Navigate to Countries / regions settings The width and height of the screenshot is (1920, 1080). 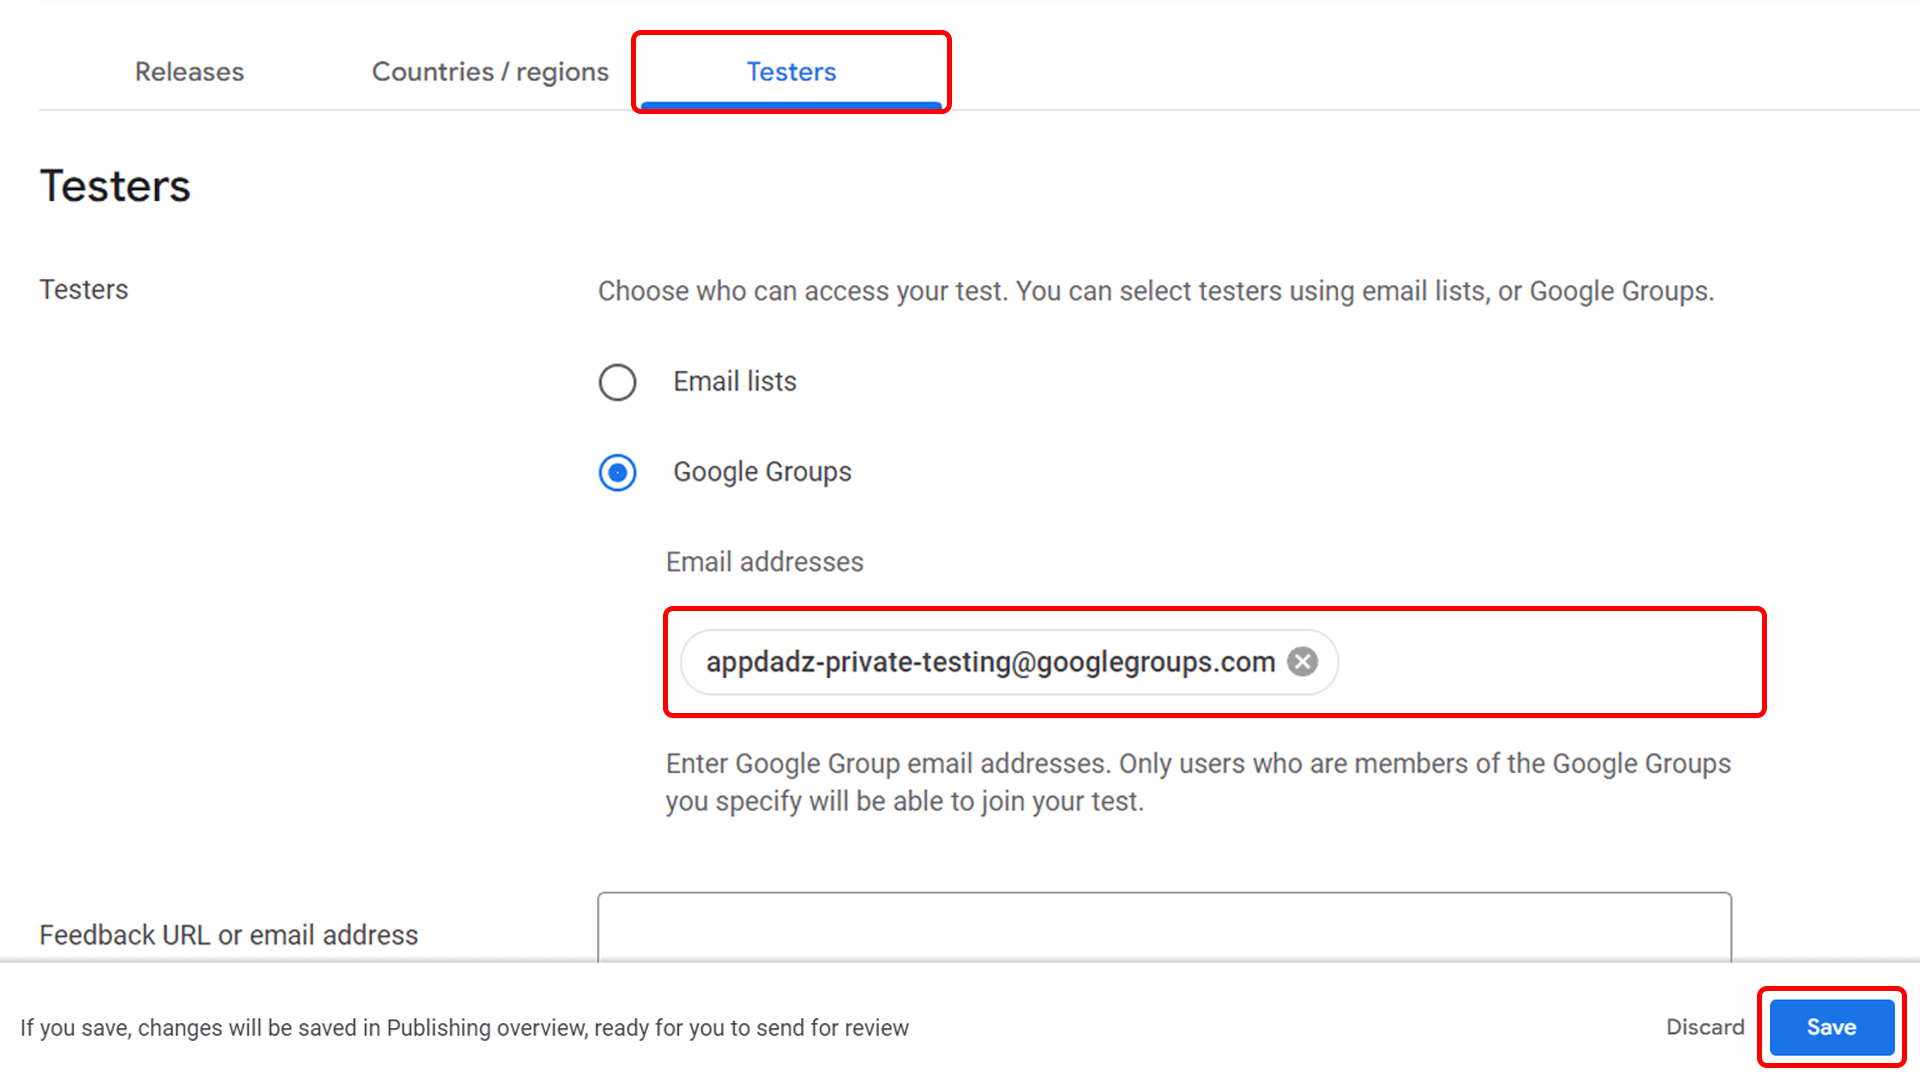point(490,71)
